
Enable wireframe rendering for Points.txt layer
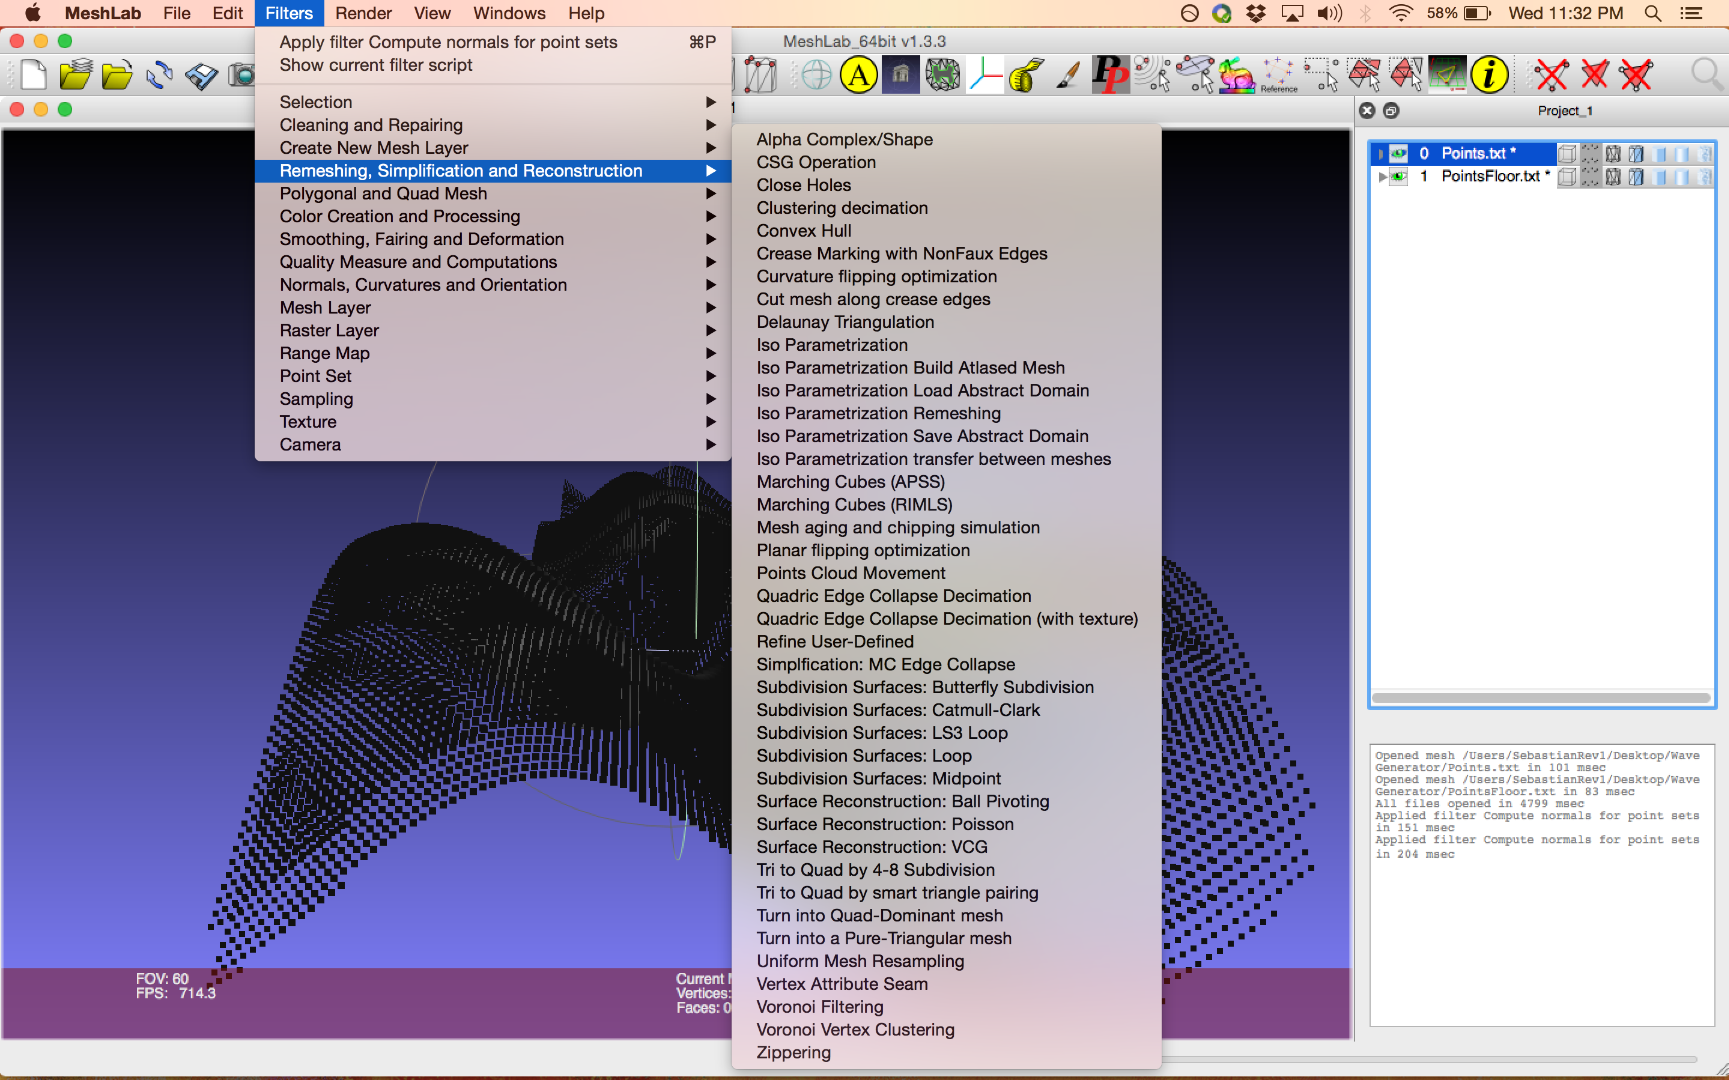pos(1612,153)
